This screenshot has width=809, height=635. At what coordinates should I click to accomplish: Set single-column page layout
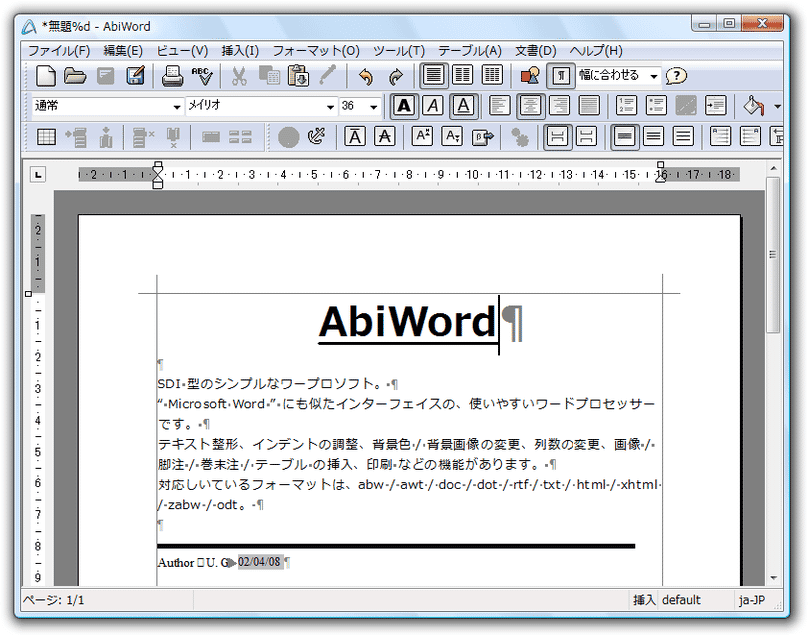click(x=433, y=76)
